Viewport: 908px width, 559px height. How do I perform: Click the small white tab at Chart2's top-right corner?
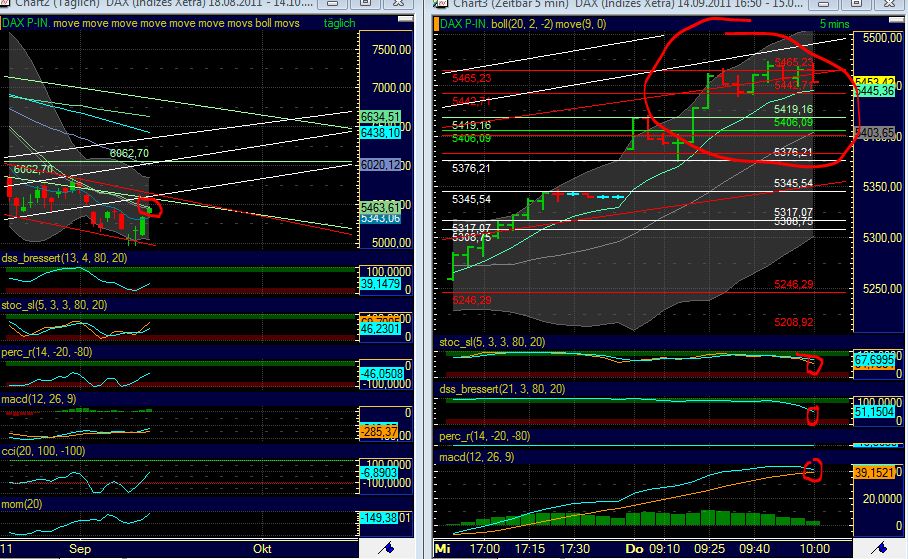pyautogui.click(x=405, y=20)
